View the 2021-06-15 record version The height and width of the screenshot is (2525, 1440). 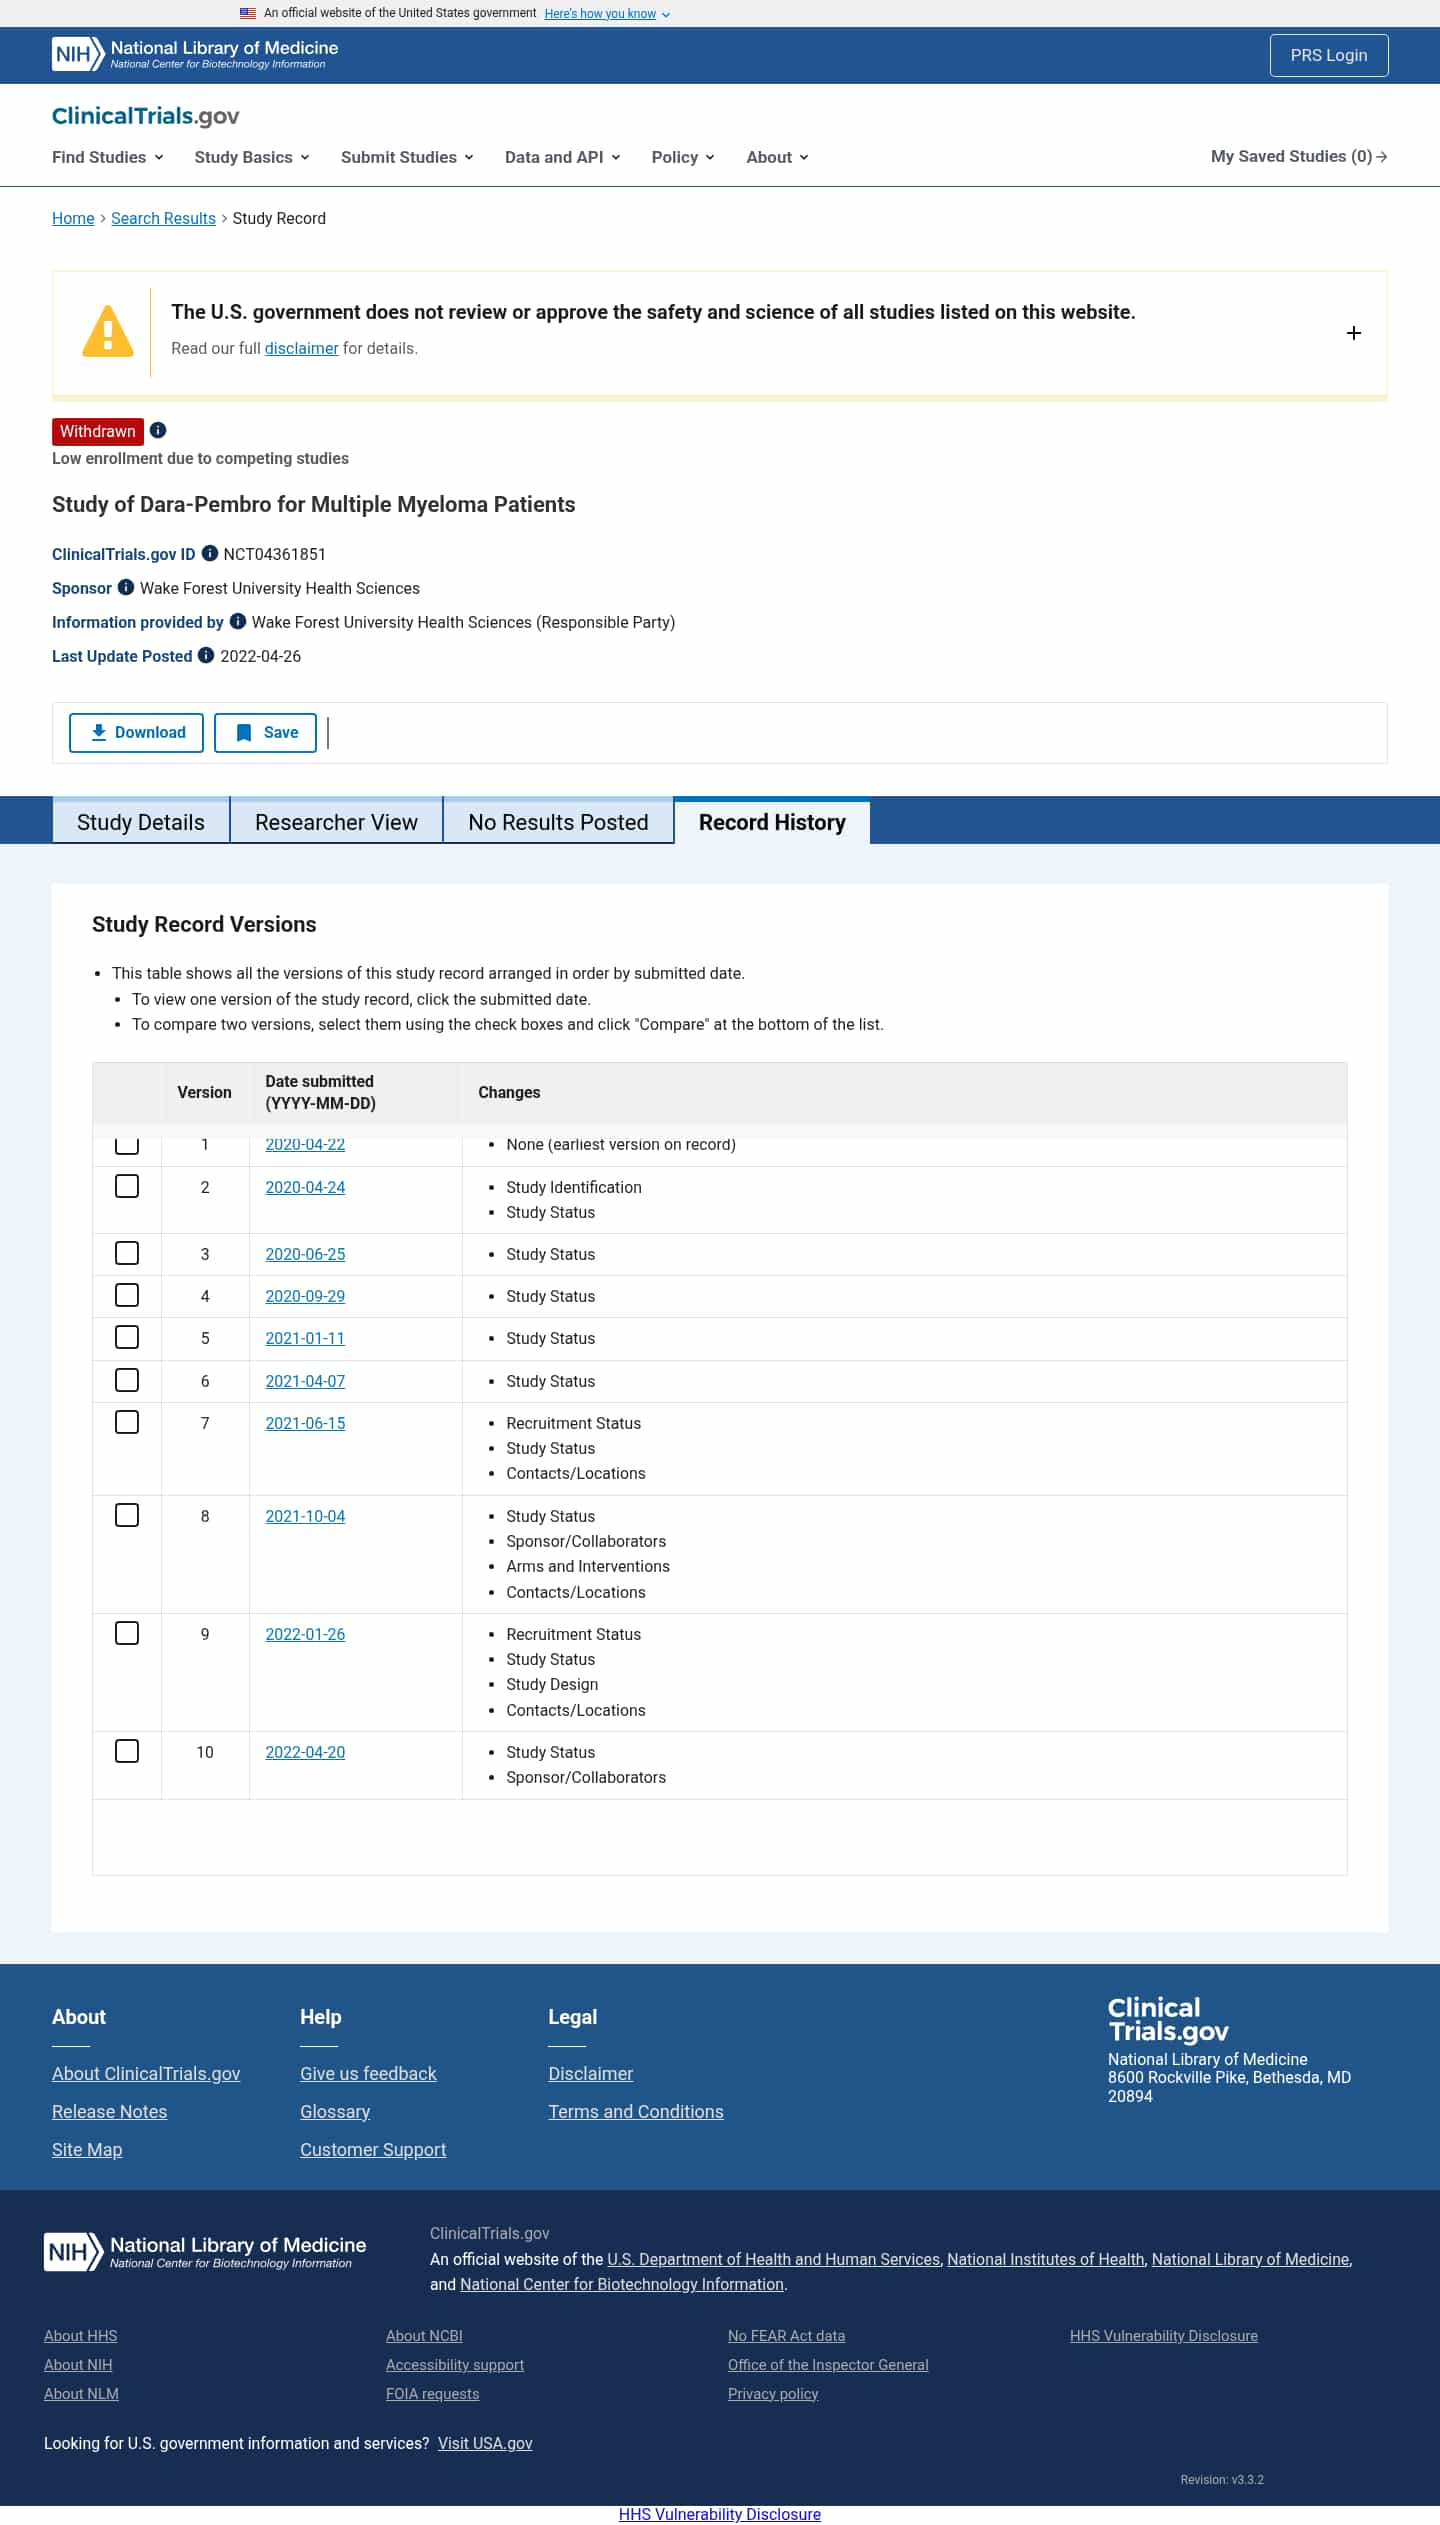pos(305,1423)
